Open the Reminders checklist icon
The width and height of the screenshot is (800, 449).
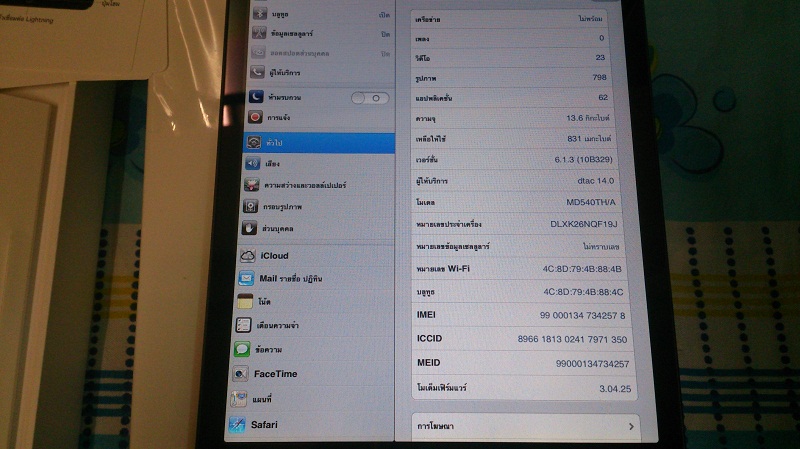[x=243, y=325]
